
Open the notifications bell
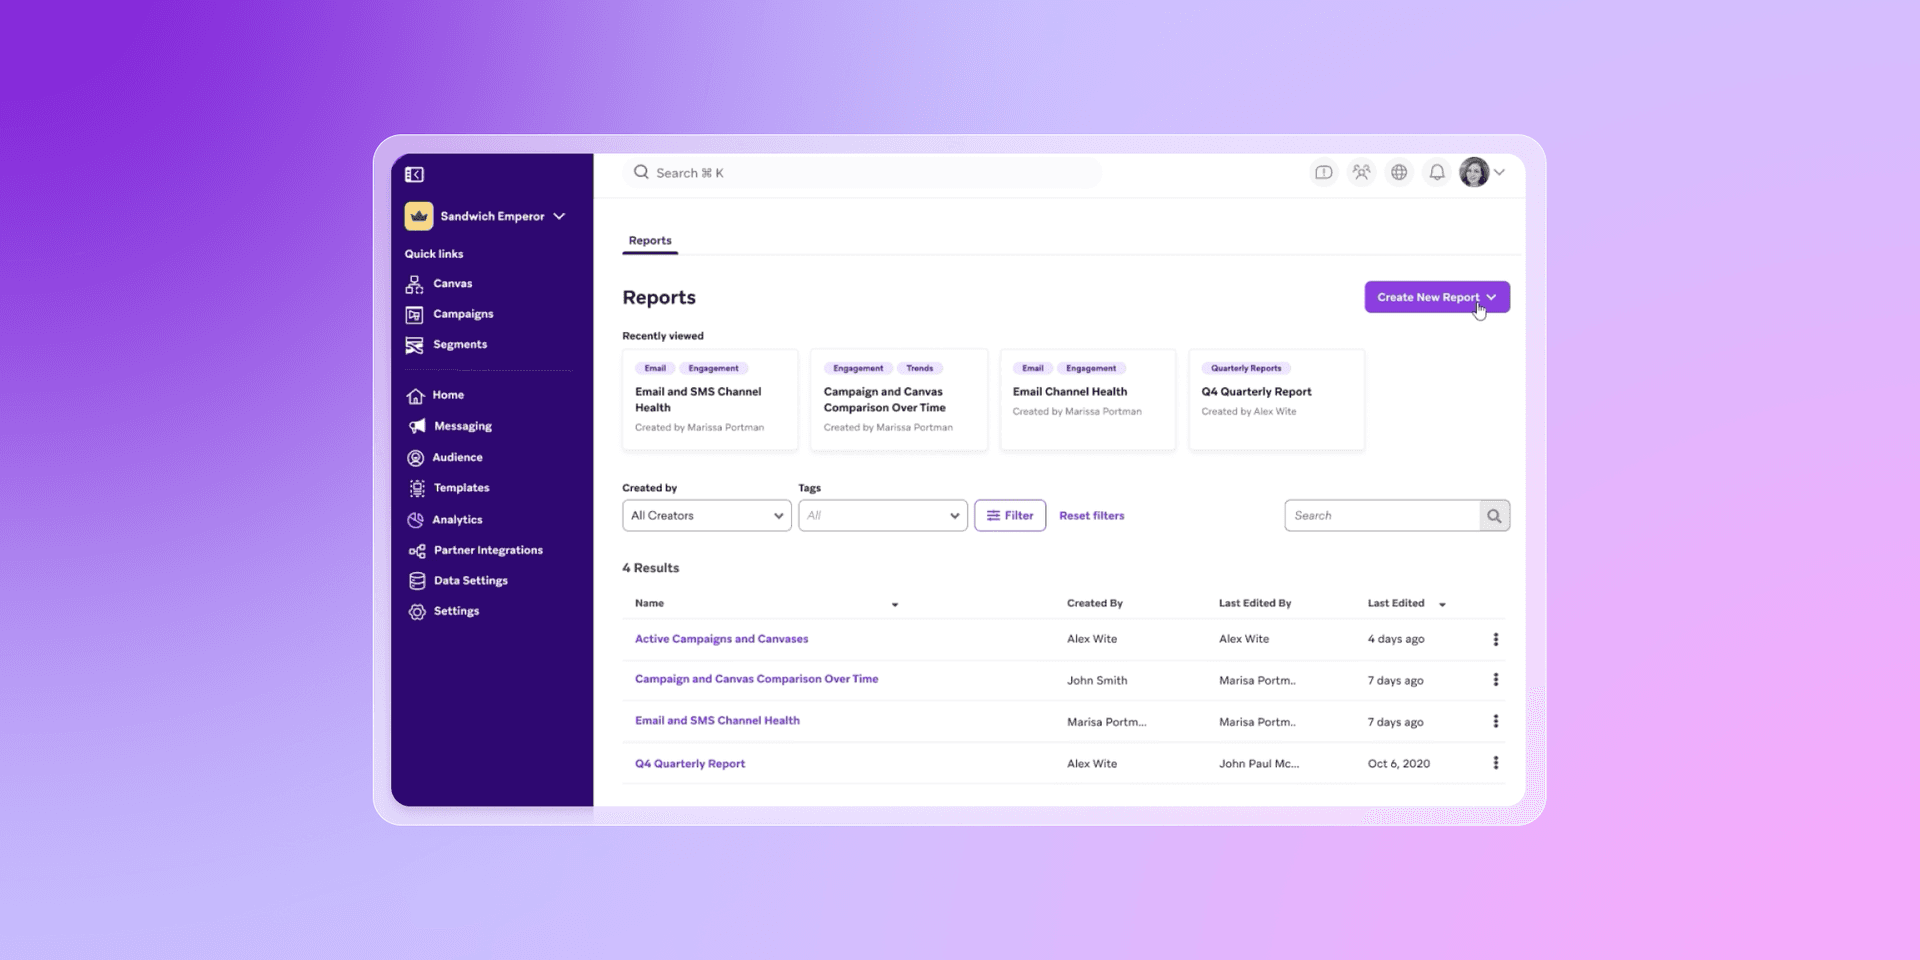click(1437, 173)
